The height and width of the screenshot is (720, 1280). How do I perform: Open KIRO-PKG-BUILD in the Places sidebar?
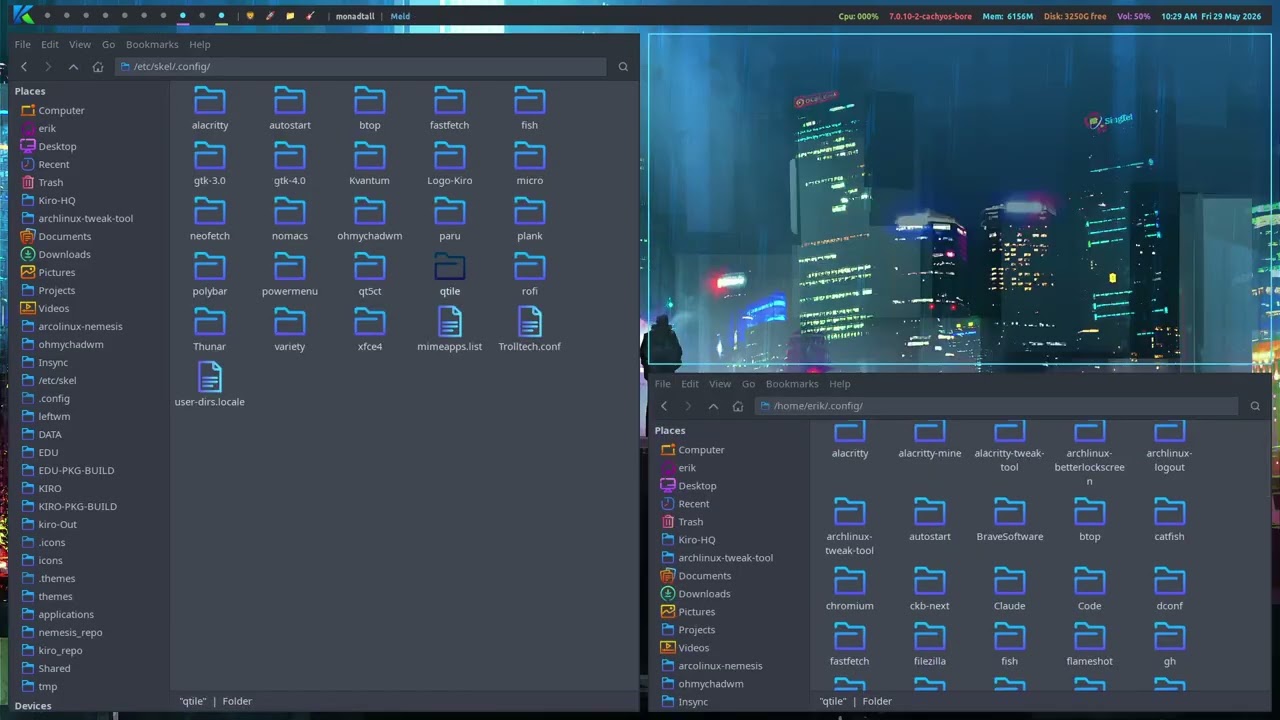[77, 507]
